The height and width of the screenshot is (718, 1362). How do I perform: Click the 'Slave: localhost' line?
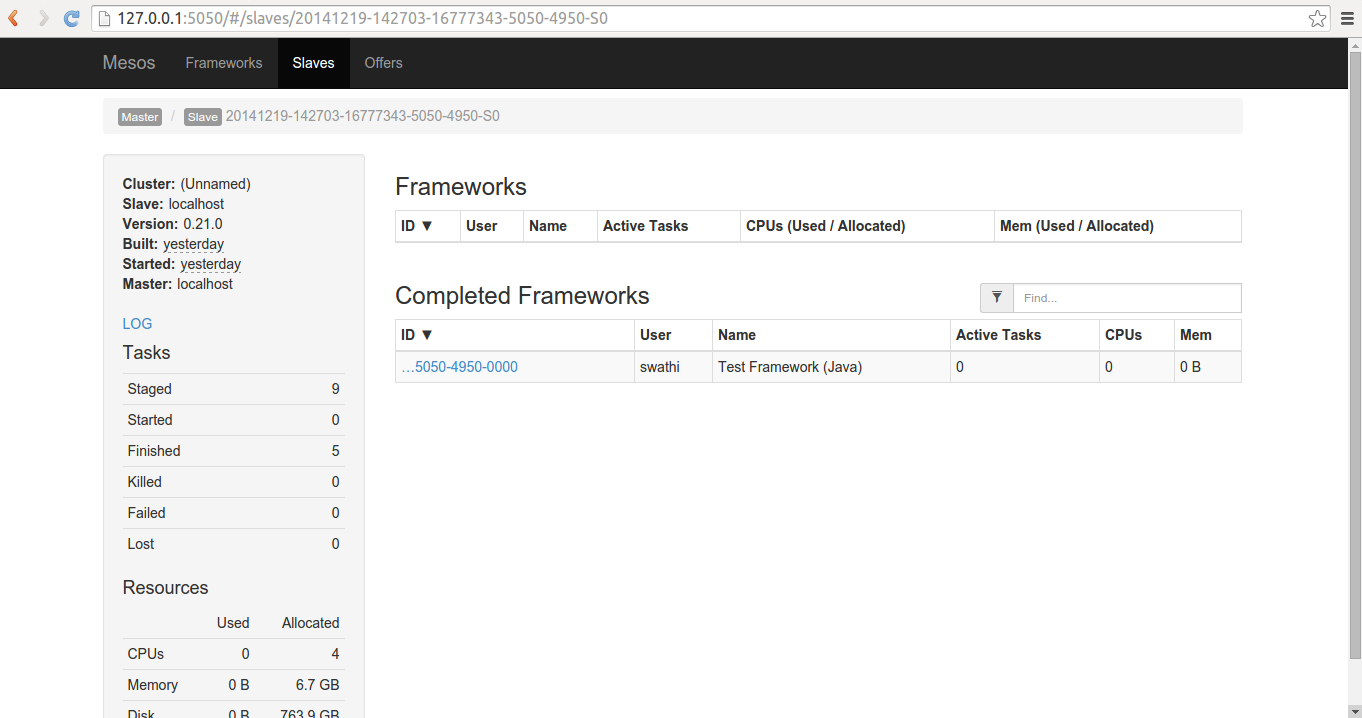click(174, 204)
